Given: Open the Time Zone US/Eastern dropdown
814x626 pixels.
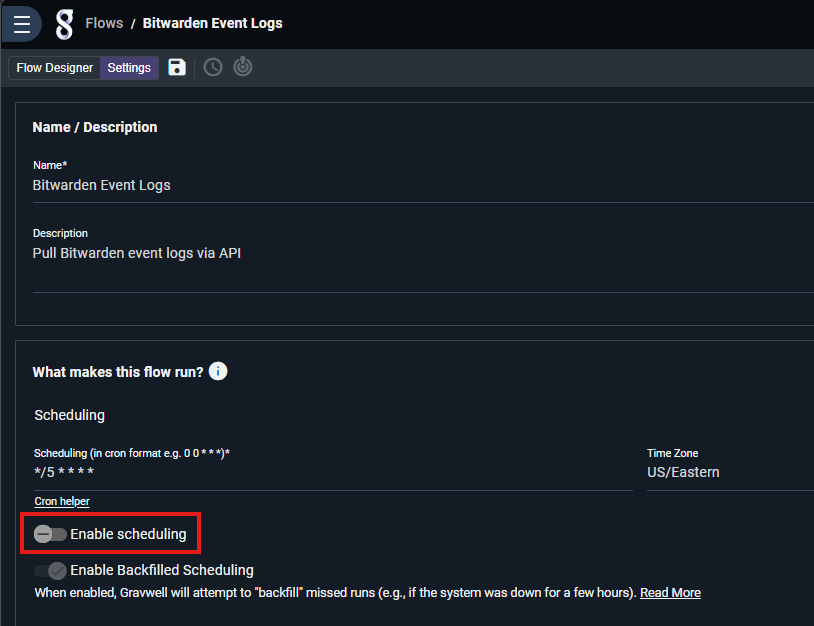Looking at the screenshot, I should click(730, 472).
